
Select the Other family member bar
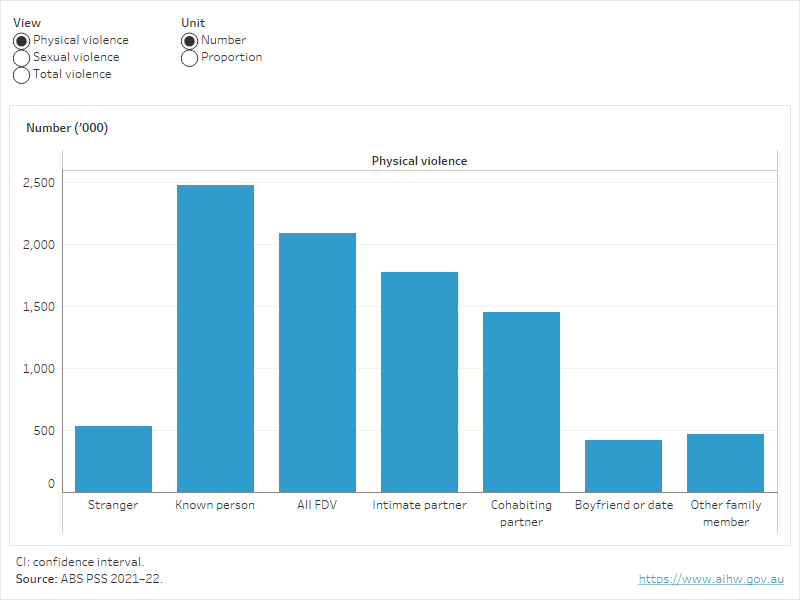725,463
